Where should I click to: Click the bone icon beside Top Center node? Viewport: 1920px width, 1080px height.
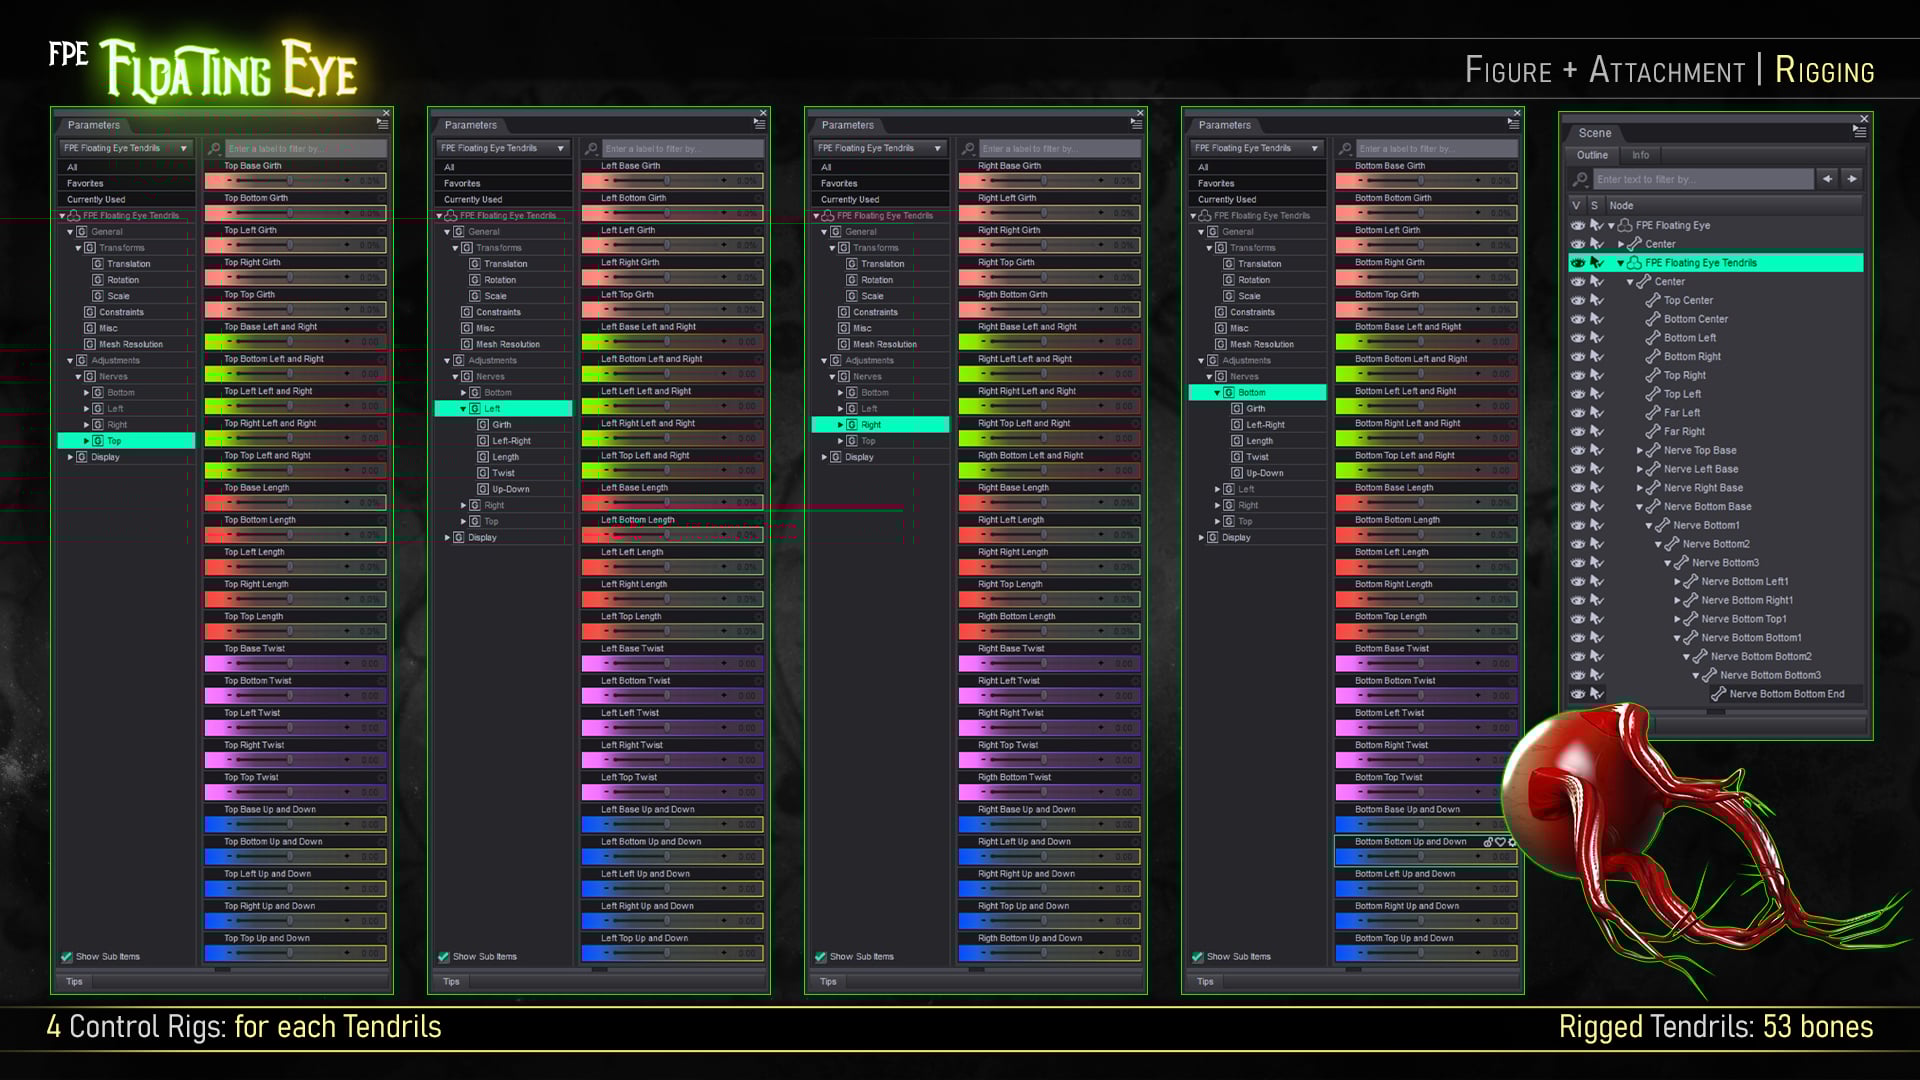1652,300
